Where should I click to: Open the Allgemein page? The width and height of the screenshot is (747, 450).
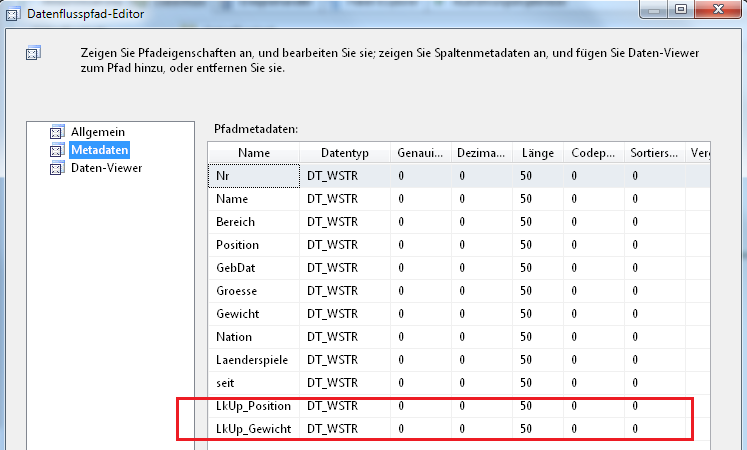pyautogui.click(x=98, y=132)
